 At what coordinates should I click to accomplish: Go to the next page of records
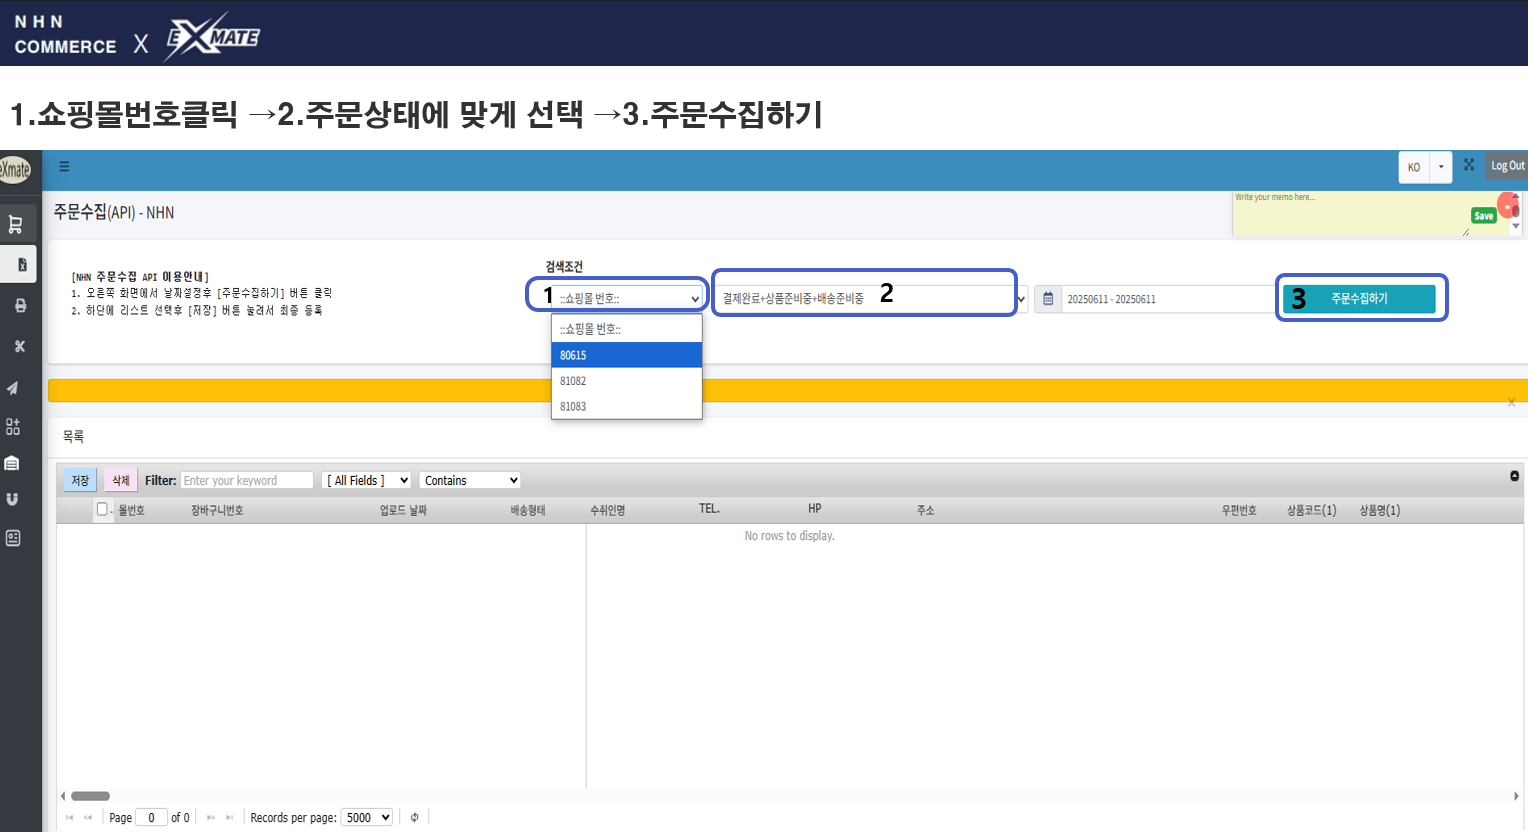[210, 818]
